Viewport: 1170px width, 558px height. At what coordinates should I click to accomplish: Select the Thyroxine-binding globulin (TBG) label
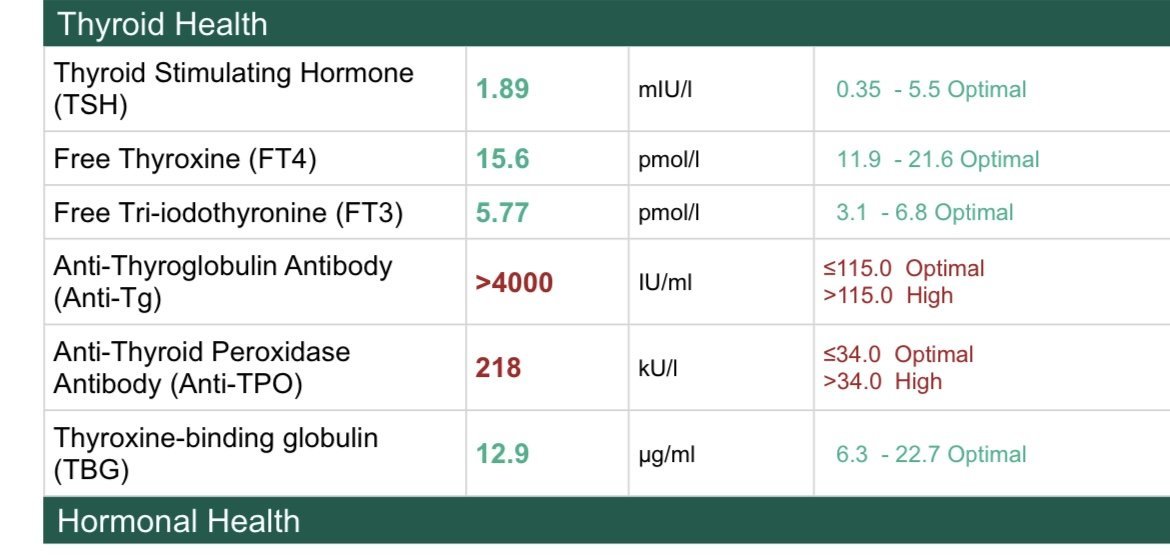click(216, 453)
